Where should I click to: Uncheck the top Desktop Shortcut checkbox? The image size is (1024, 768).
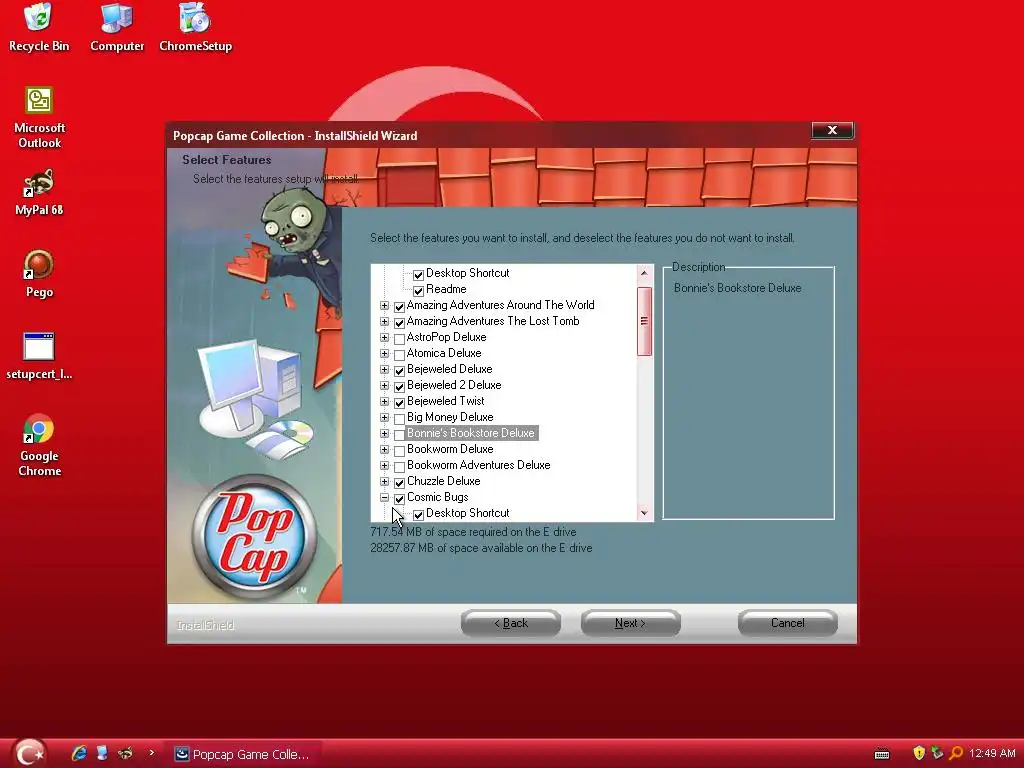coord(419,274)
